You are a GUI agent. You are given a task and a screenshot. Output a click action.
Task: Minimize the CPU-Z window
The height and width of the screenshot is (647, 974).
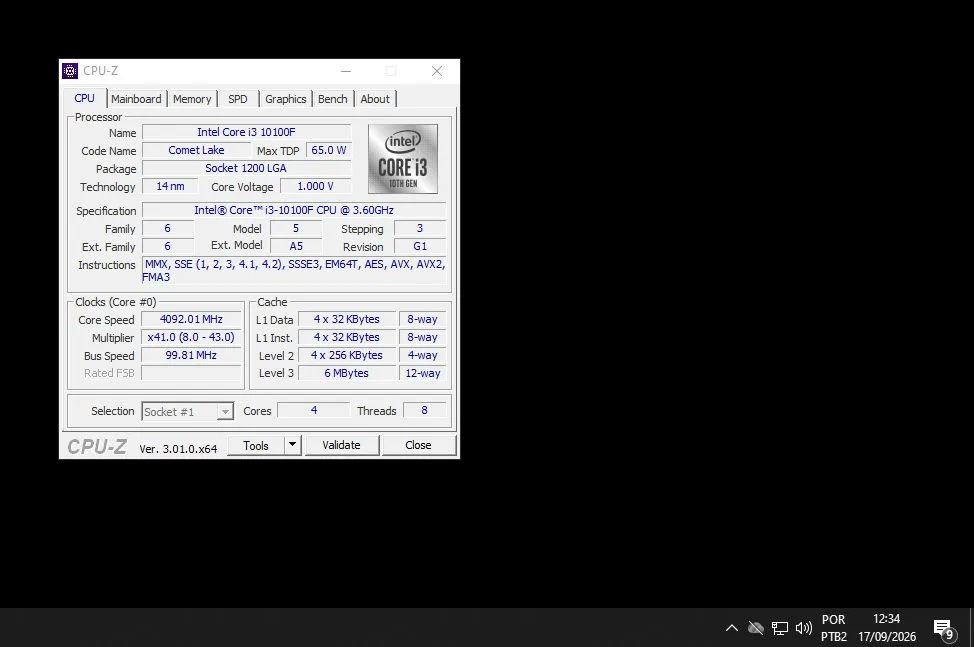(346, 71)
